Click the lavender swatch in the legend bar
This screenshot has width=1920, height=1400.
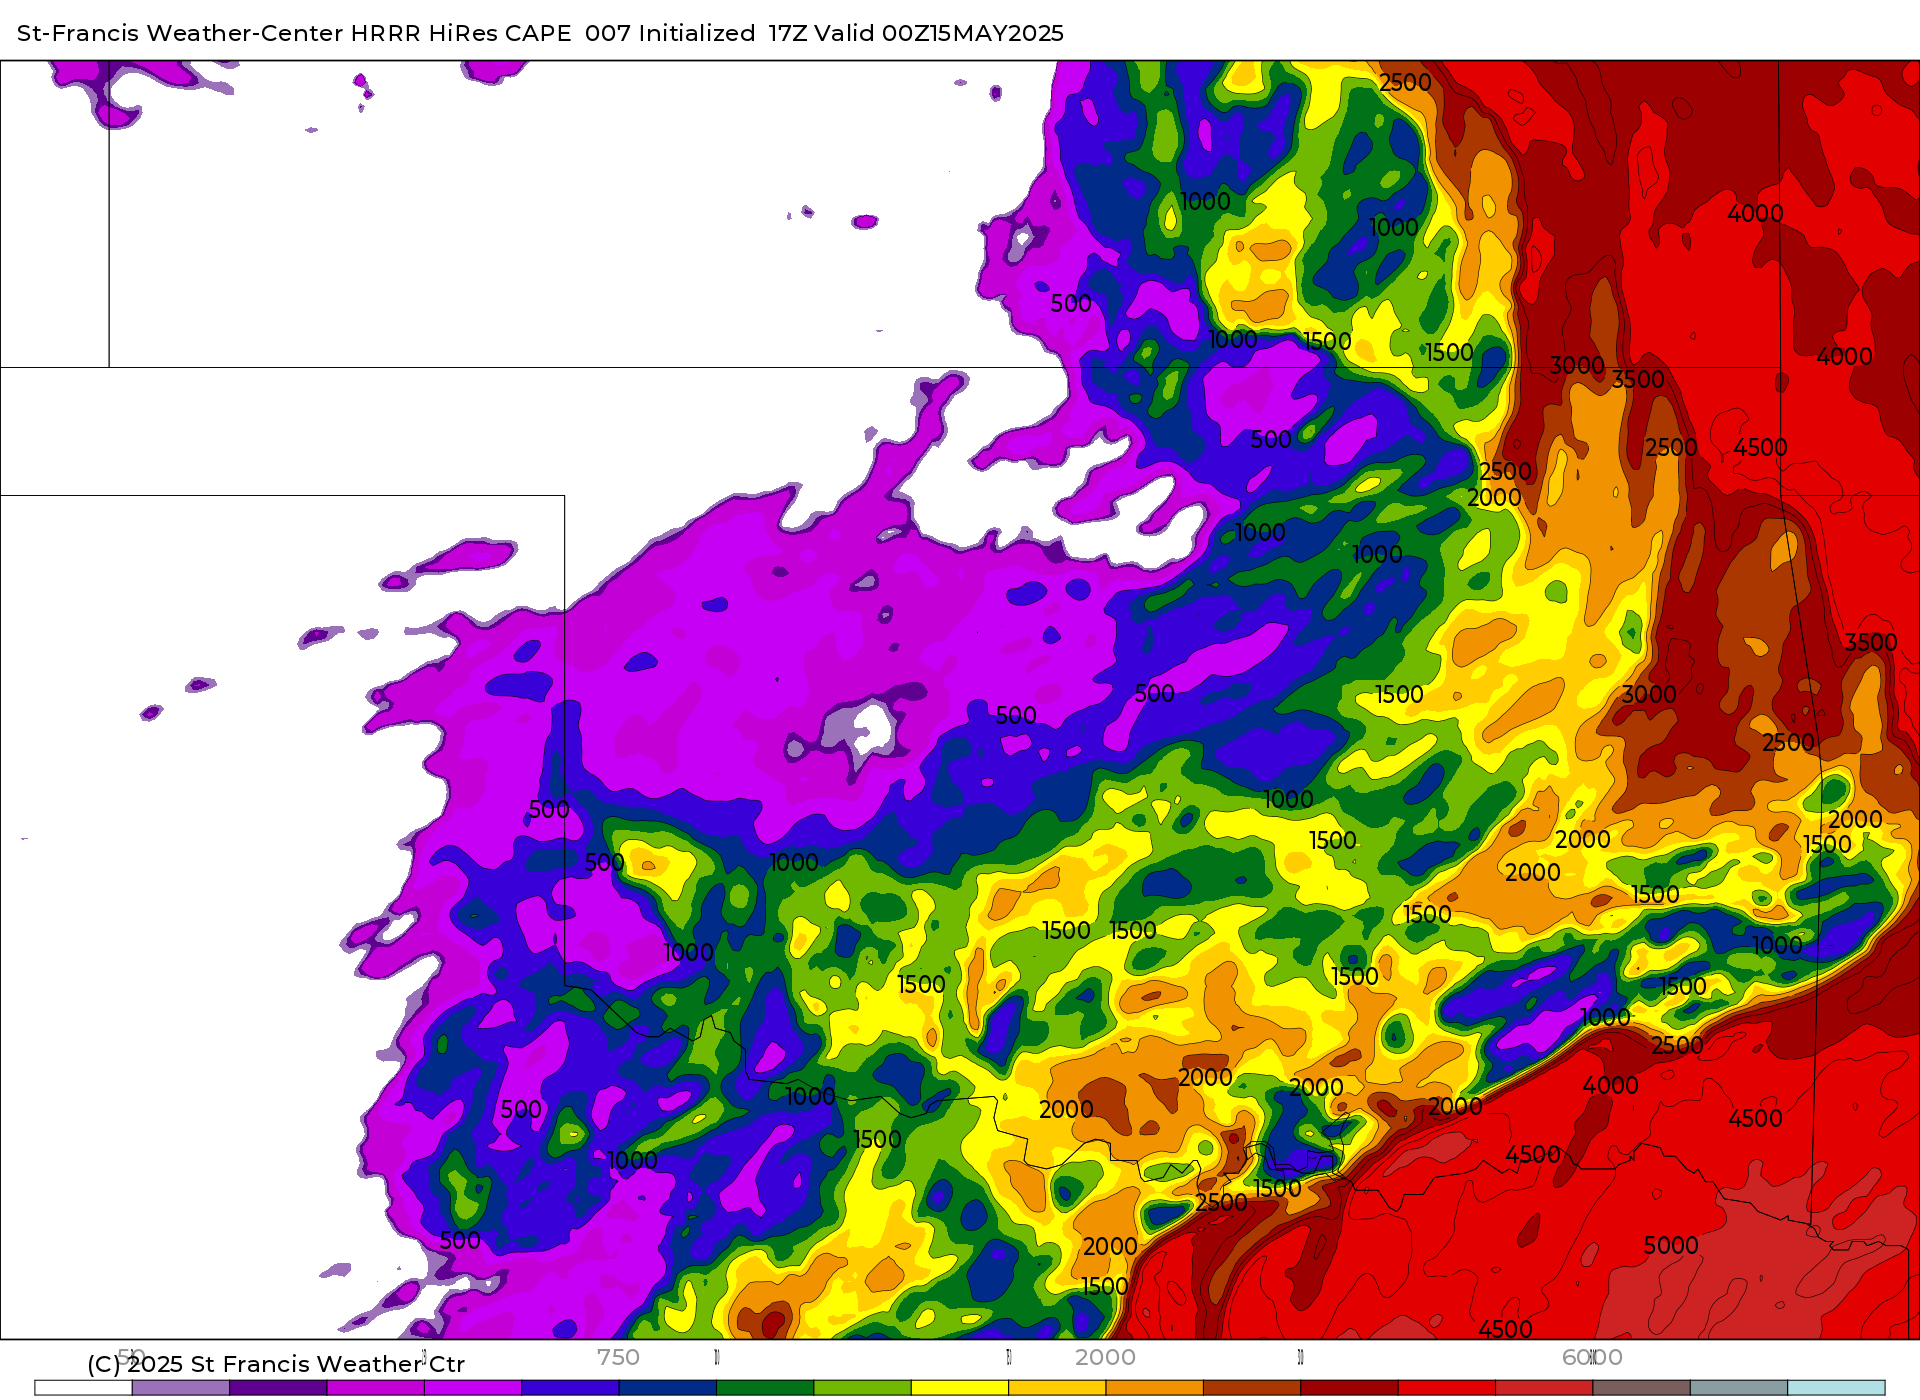coord(181,1388)
